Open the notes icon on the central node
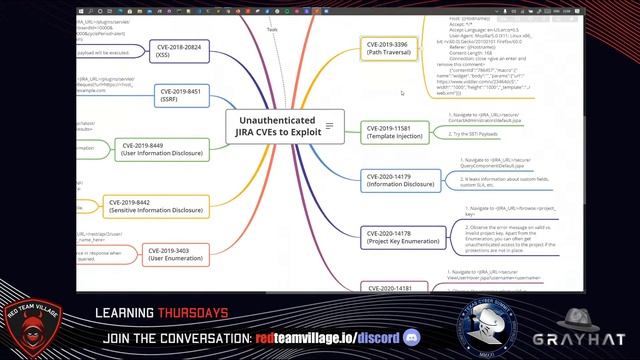640x360 pixels. click(329, 126)
